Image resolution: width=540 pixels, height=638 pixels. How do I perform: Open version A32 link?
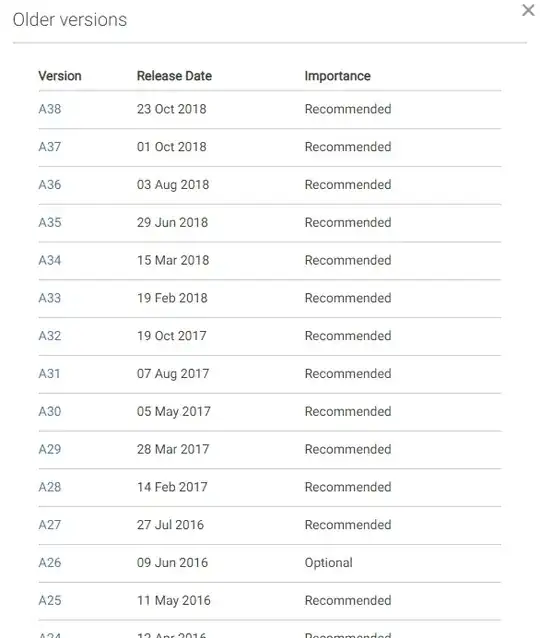click(50, 336)
